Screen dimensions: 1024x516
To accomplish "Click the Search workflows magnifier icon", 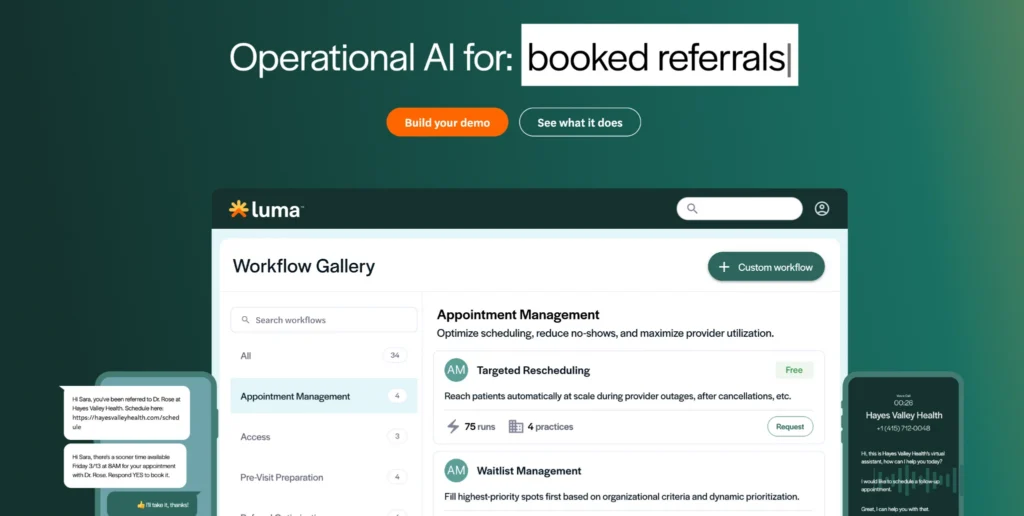I will [246, 320].
